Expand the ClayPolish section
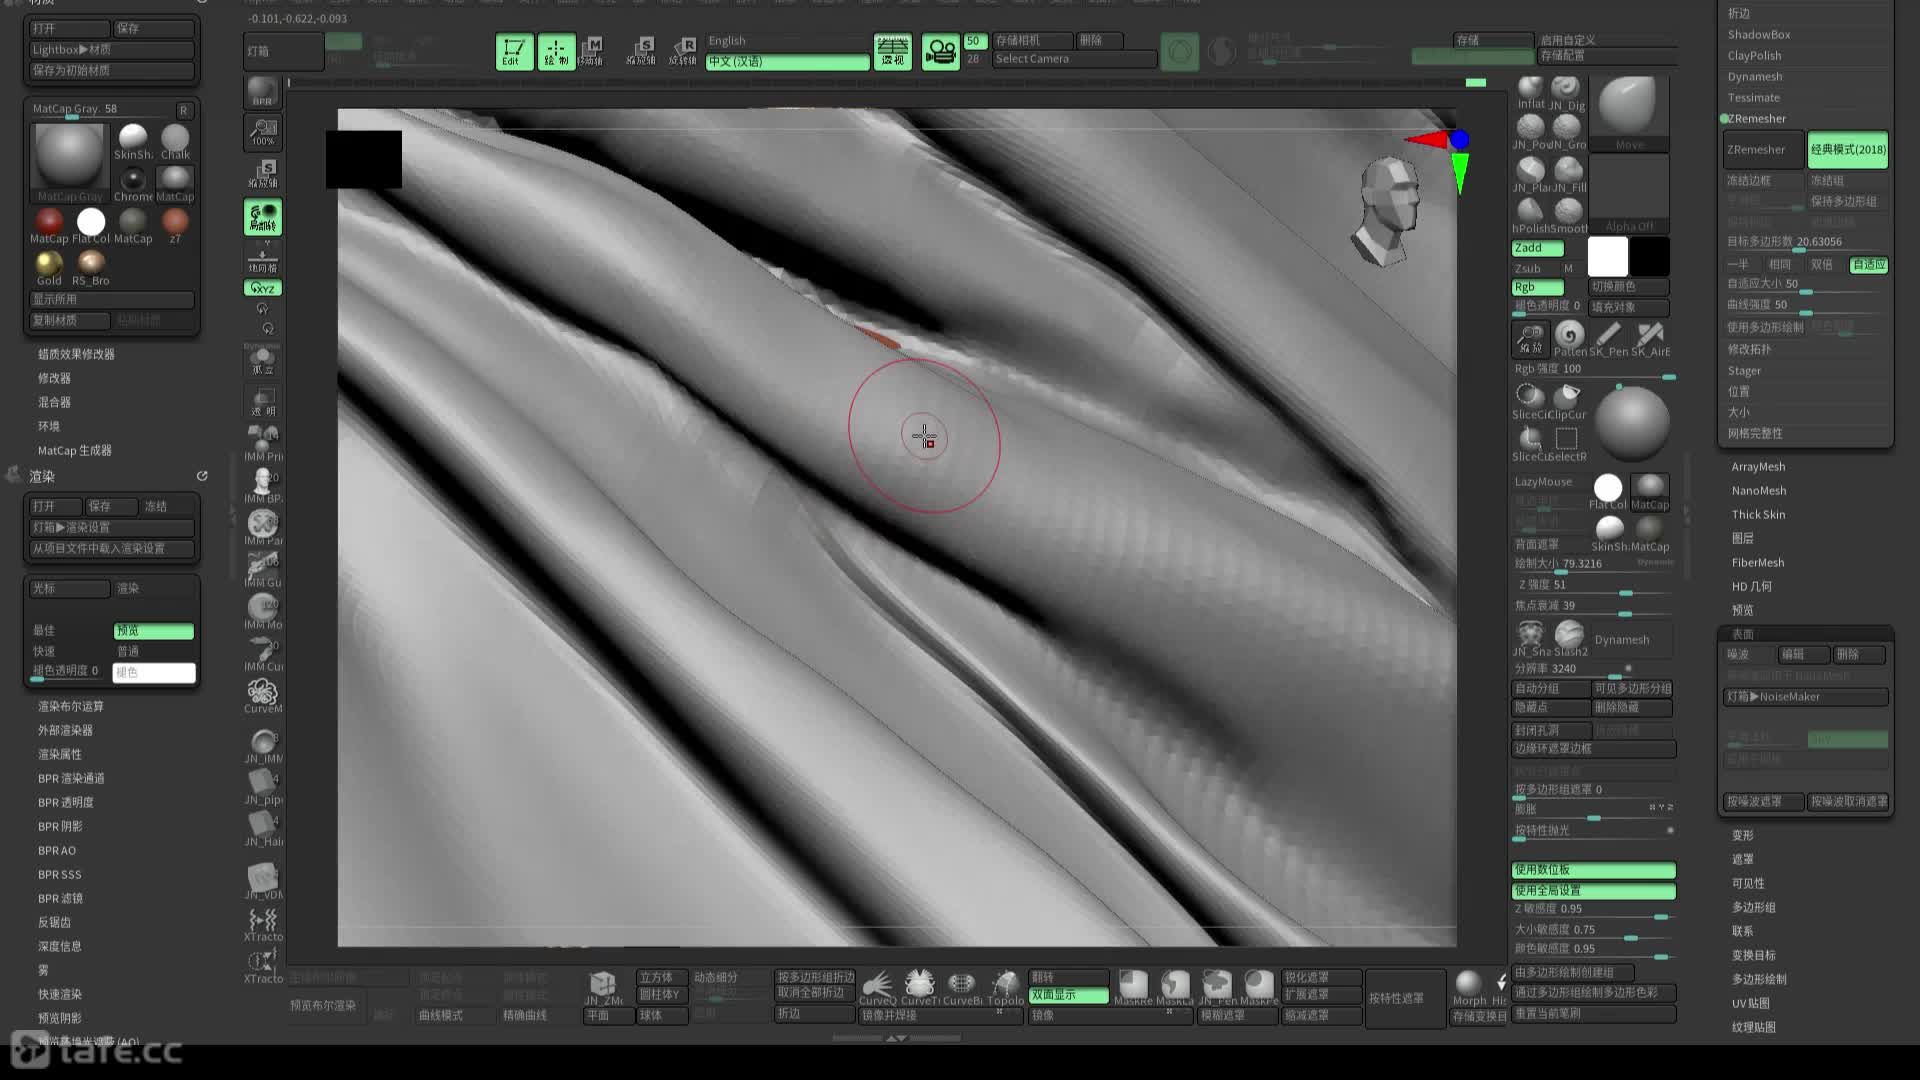The image size is (1920, 1080). [x=1755, y=55]
